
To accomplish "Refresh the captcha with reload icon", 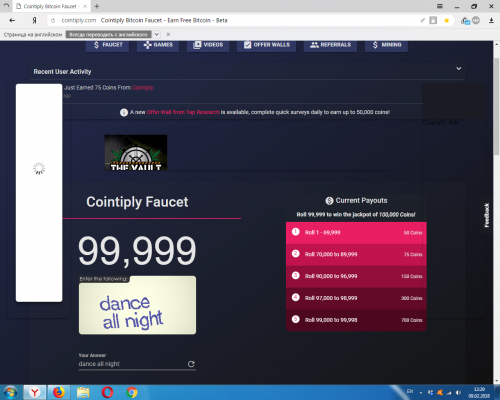I will (x=191, y=364).
